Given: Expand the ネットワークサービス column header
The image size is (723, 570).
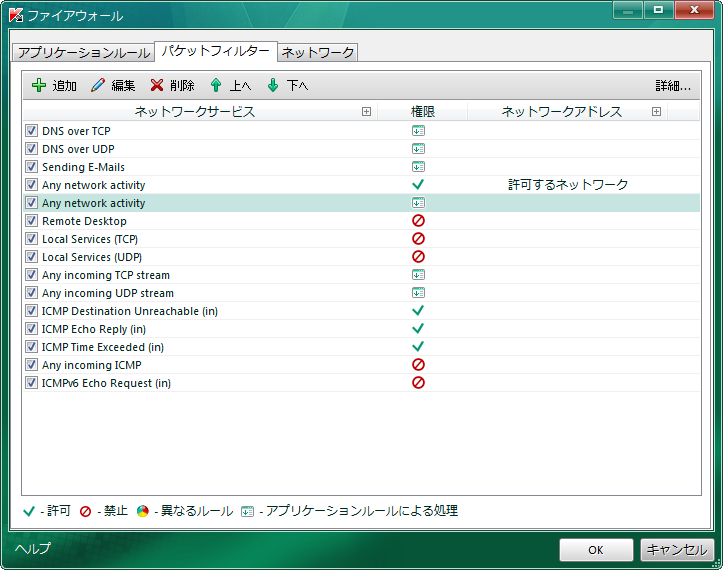Looking at the screenshot, I should [366, 112].
